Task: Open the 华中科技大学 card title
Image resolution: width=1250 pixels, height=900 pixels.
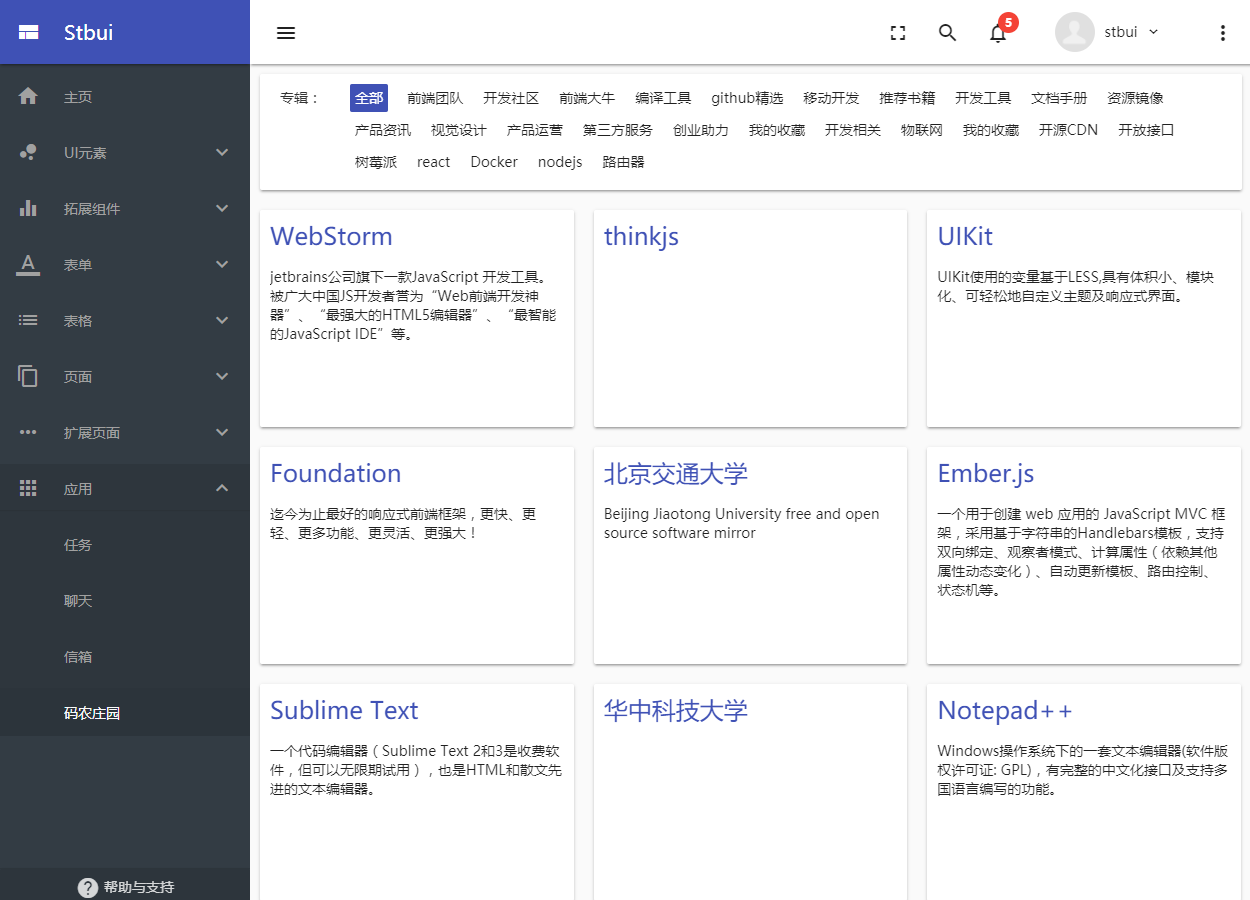Action: (x=676, y=710)
